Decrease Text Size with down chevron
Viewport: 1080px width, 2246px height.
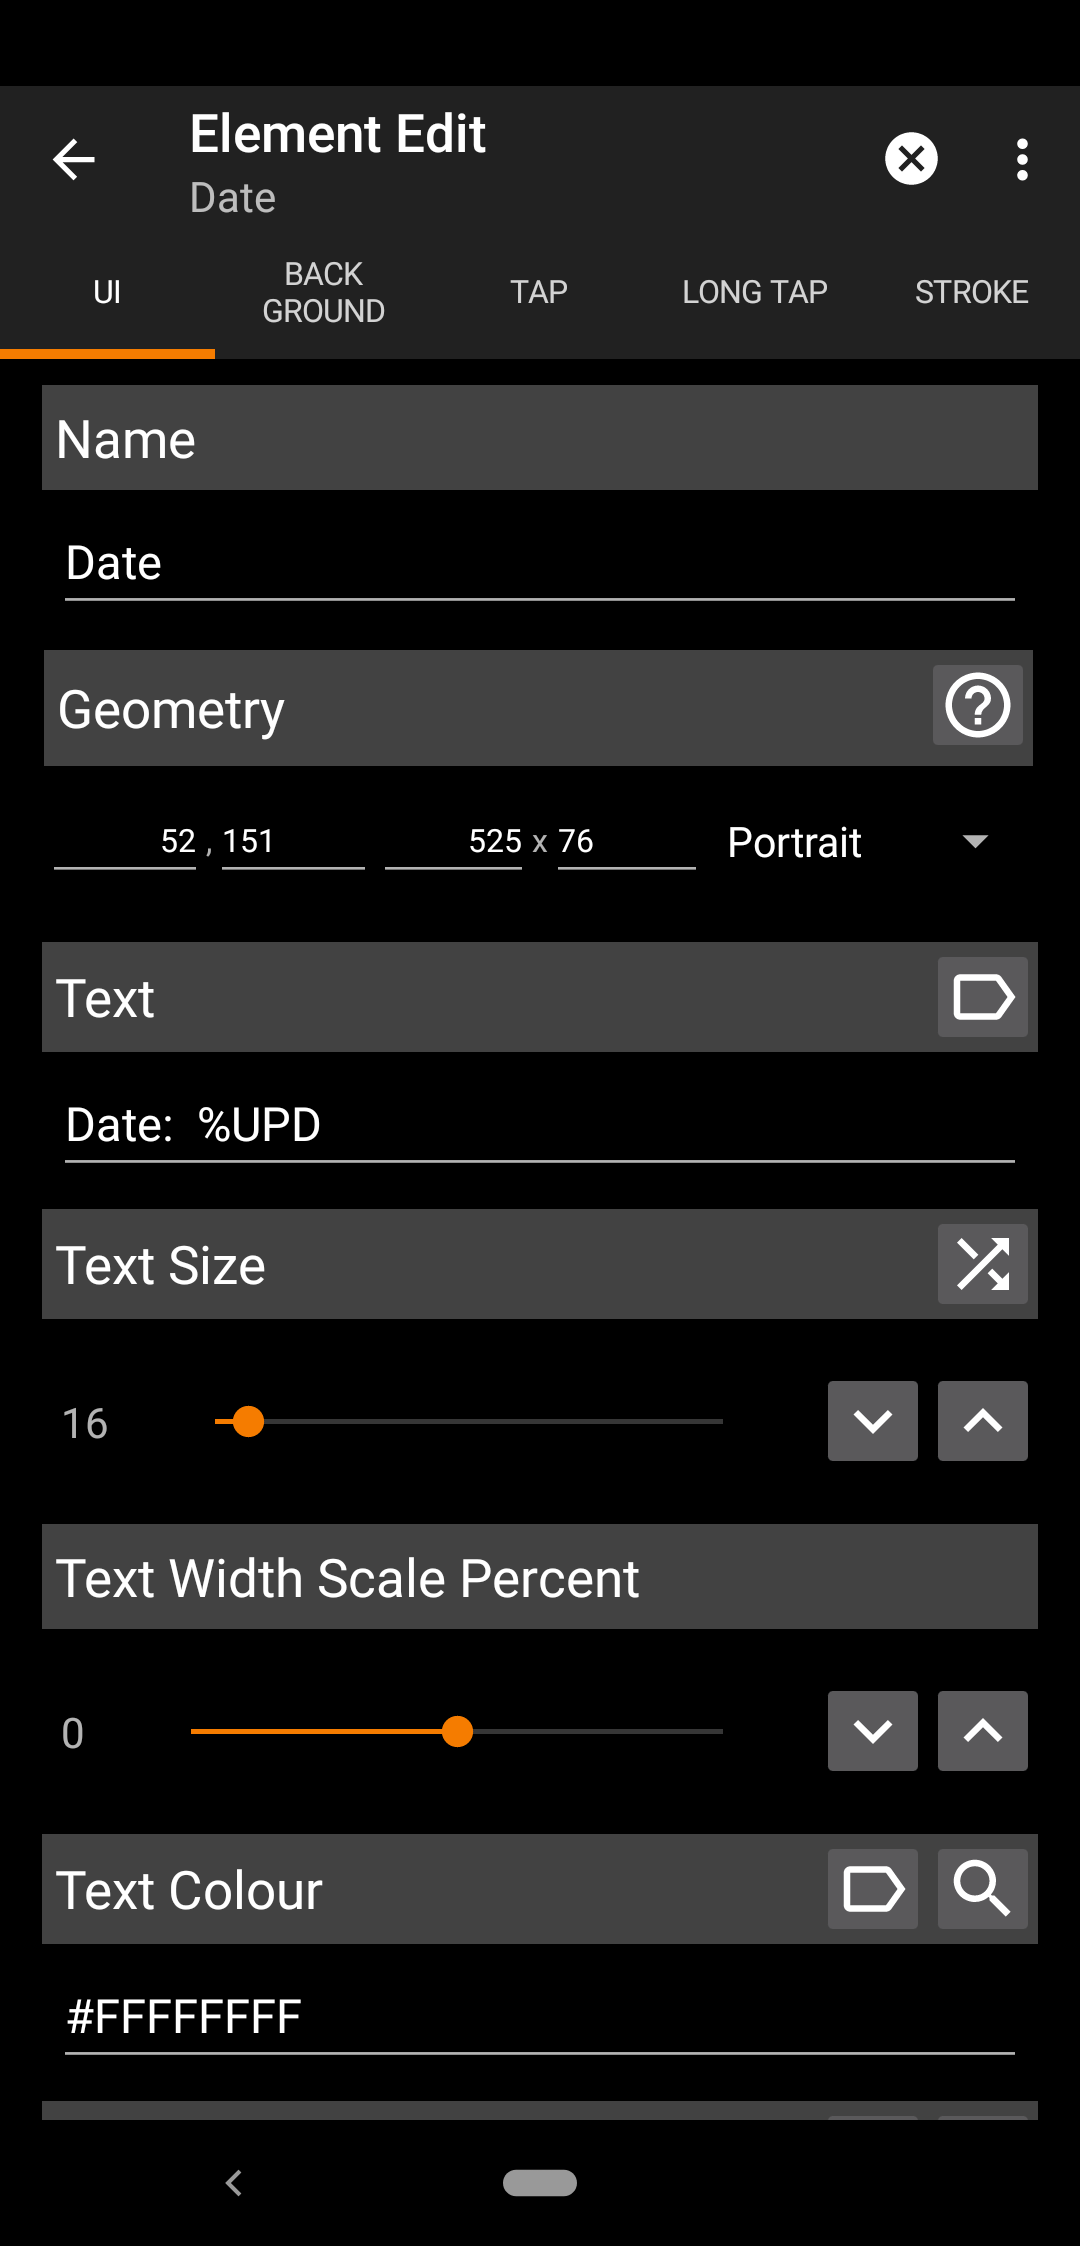(872, 1421)
